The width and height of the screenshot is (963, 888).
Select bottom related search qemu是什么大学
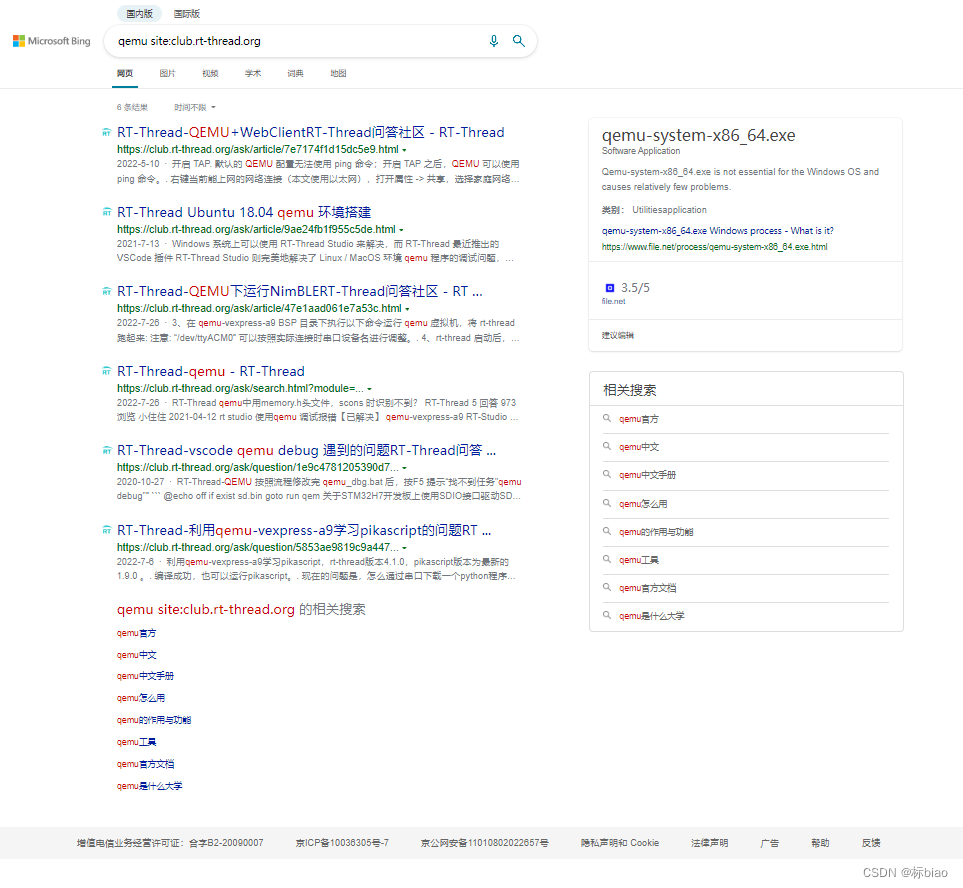click(149, 786)
